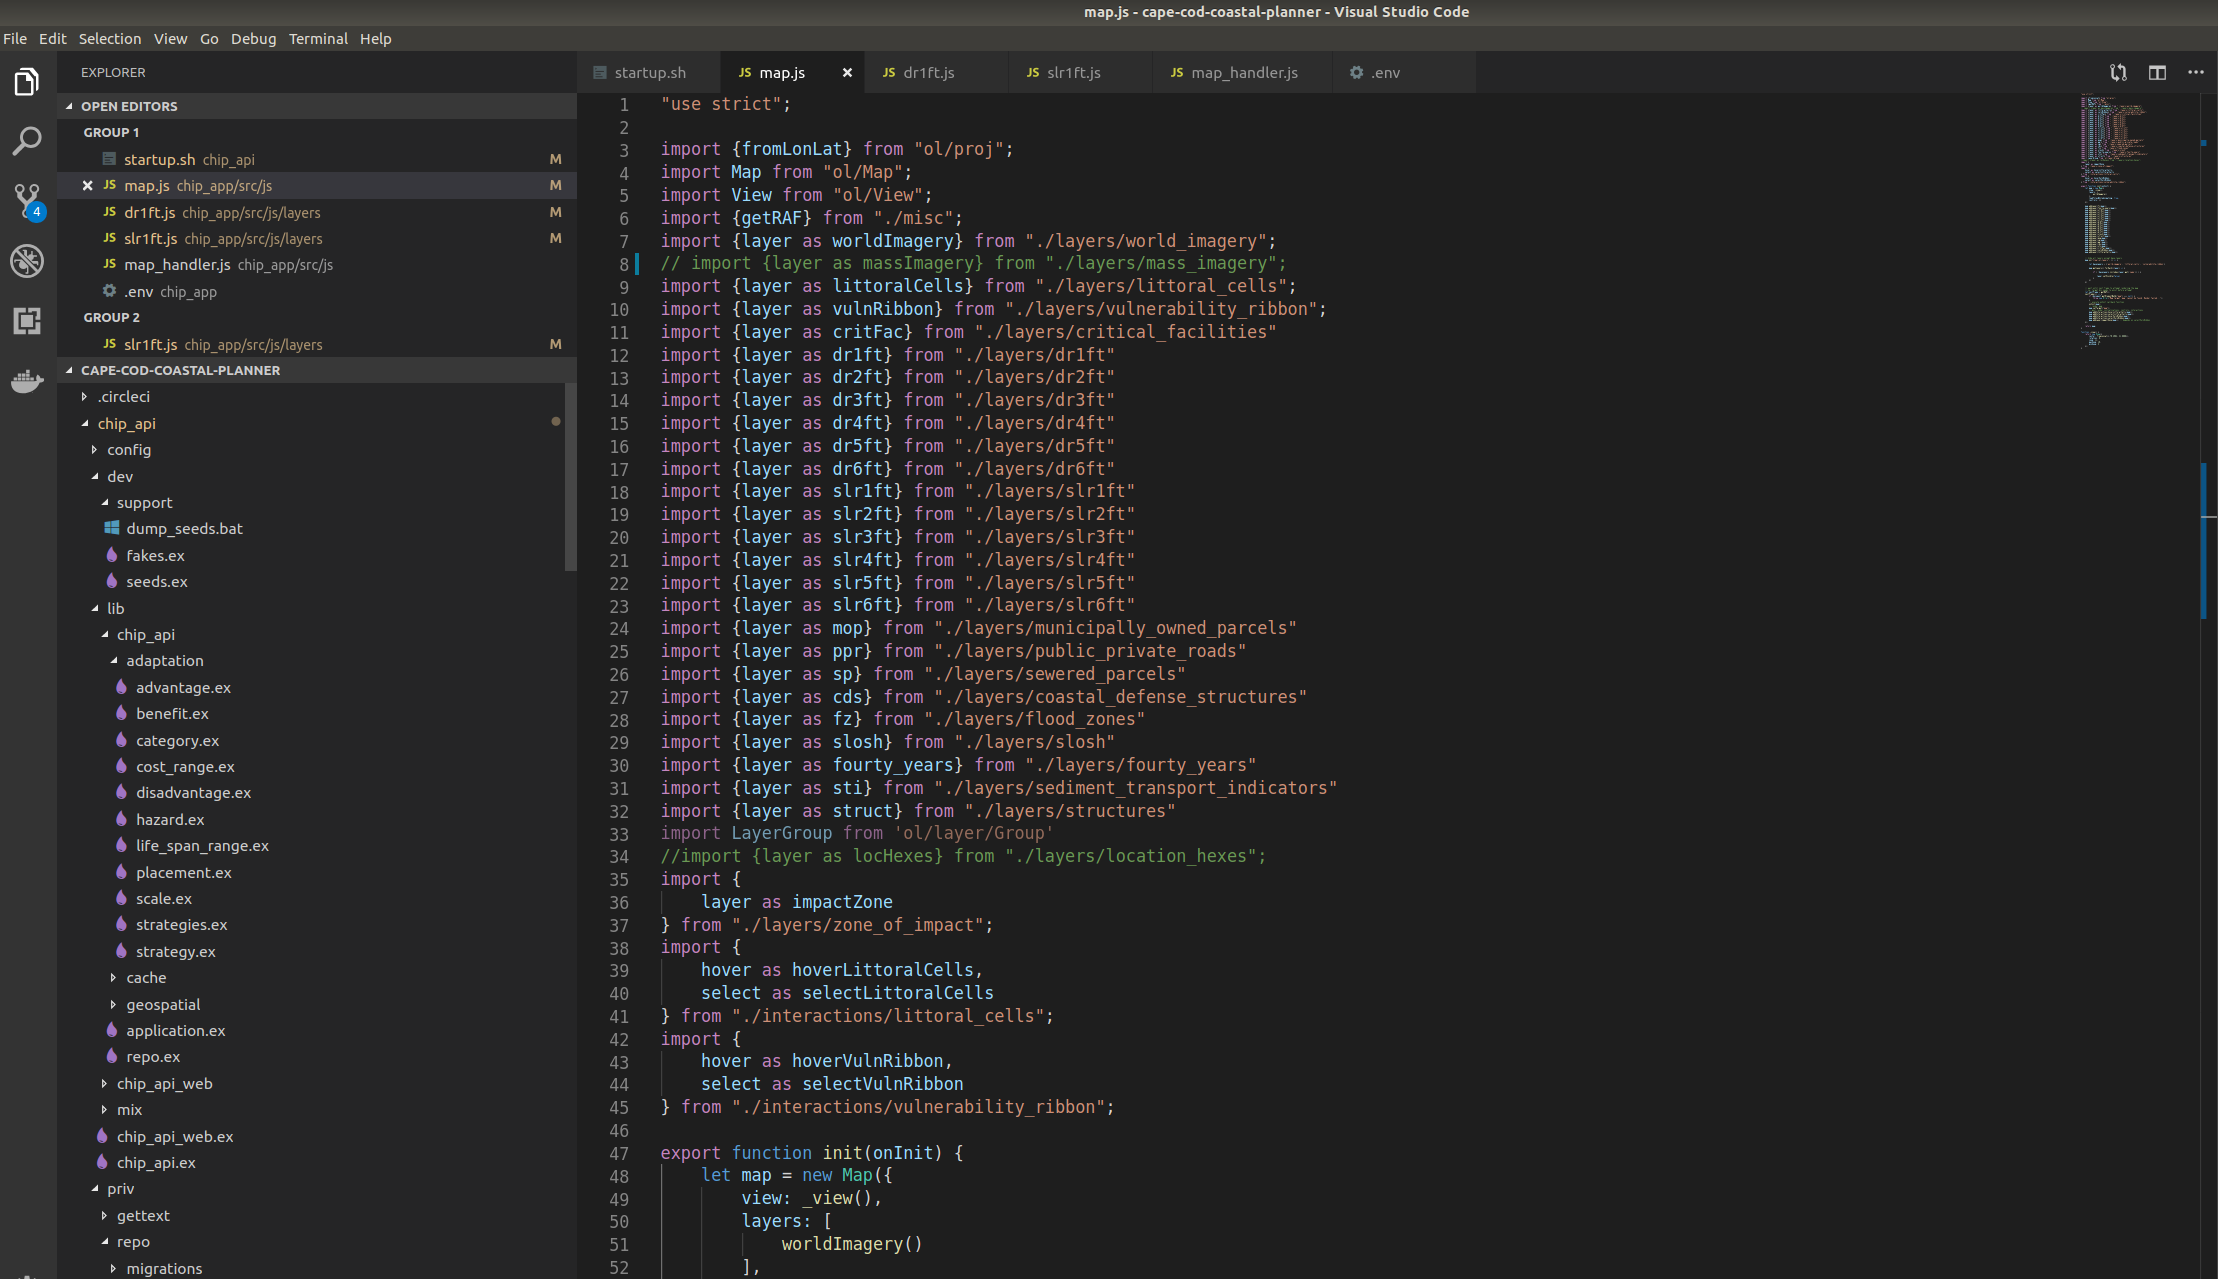Open the Terminal menu
Image resolution: width=2218 pixels, height=1279 pixels.
[318, 38]
